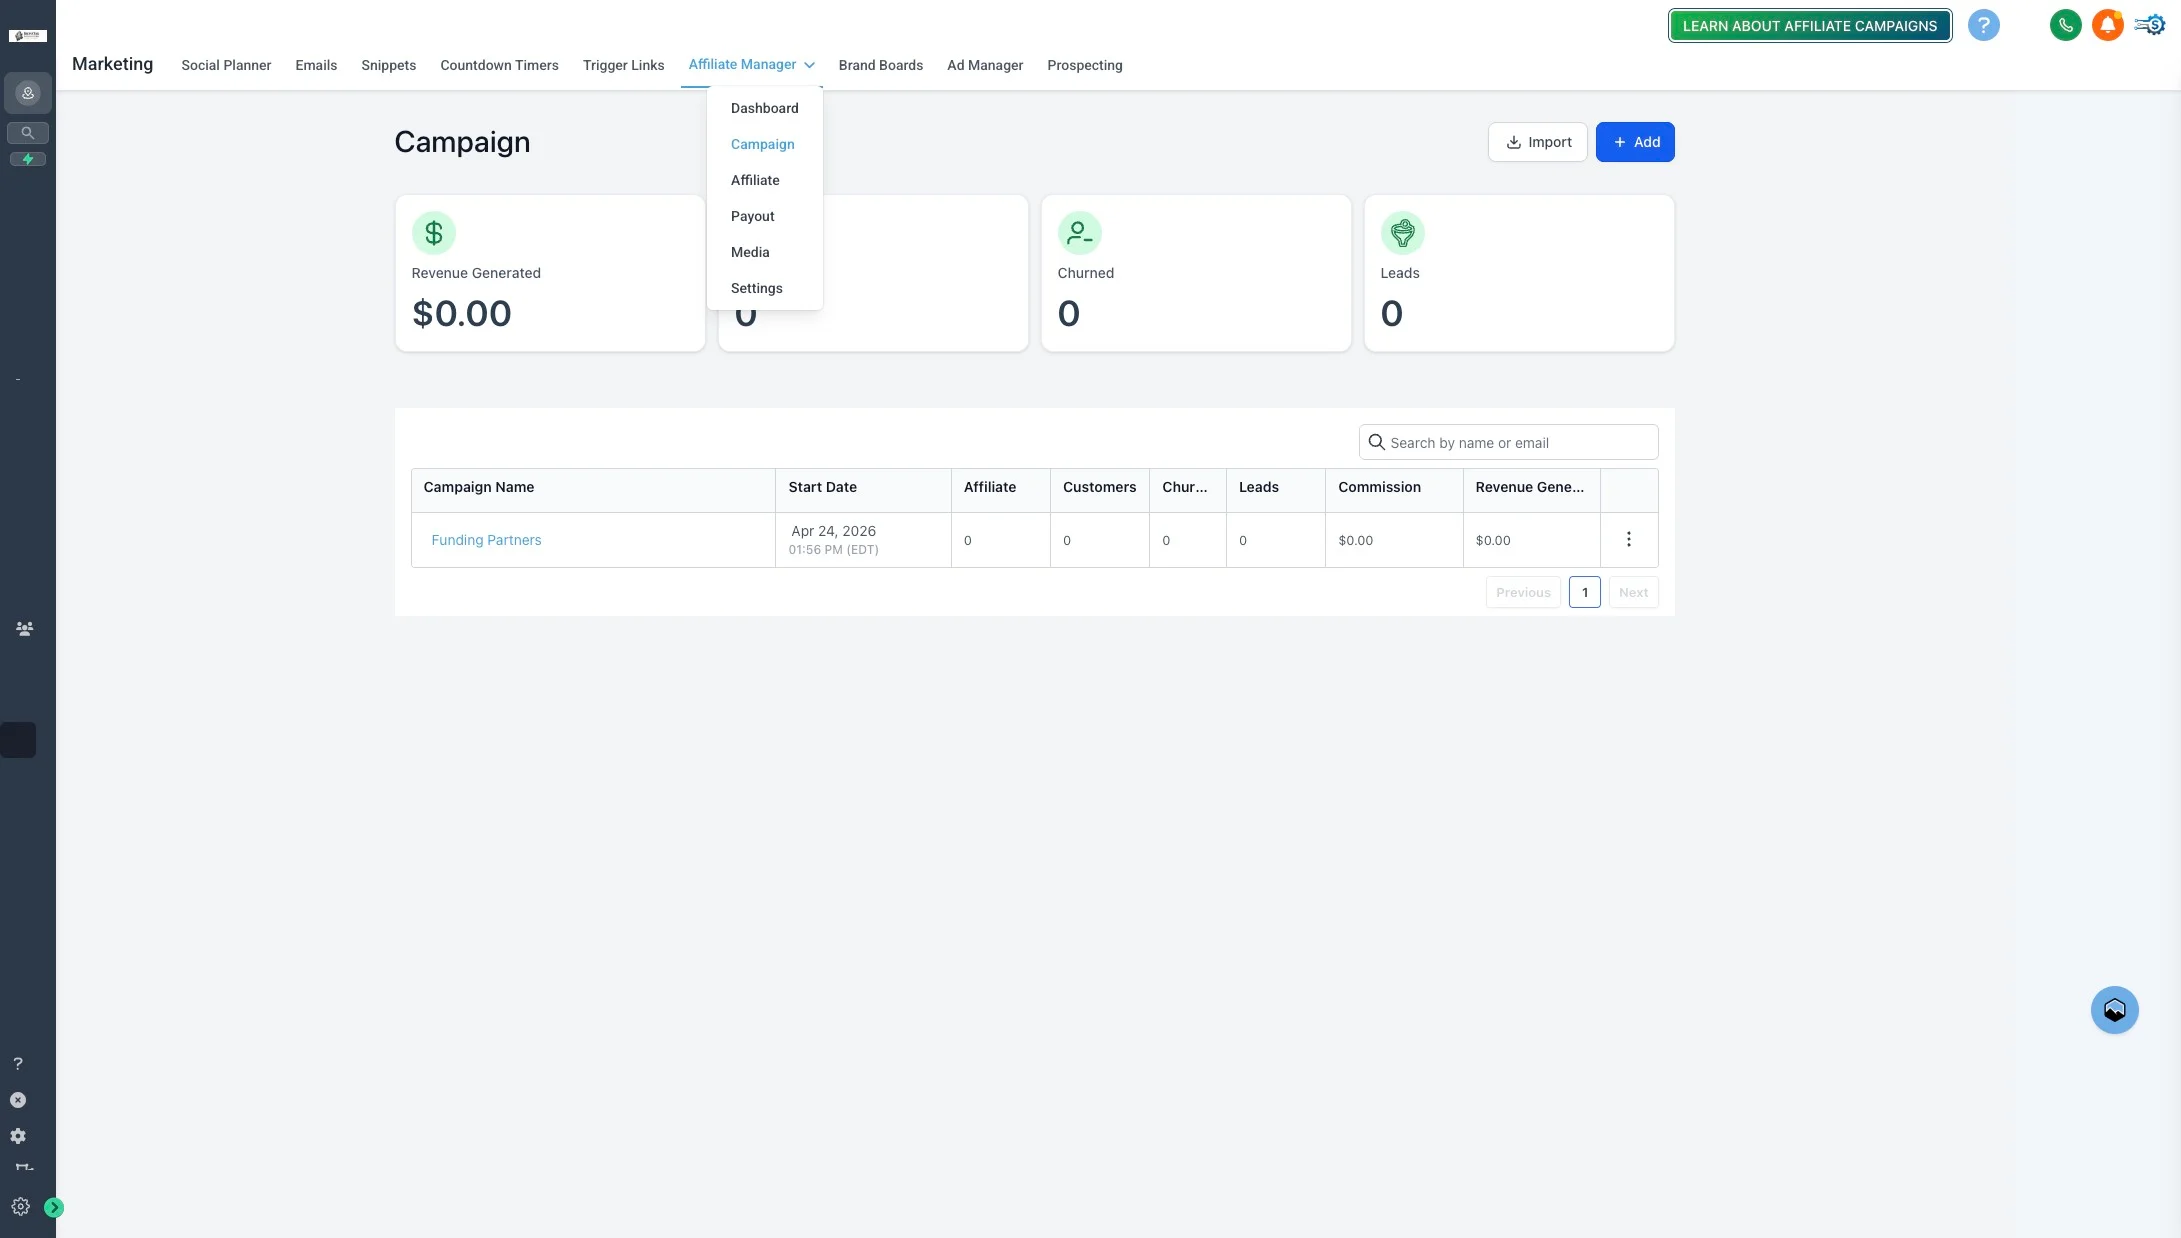
Task: Click the Import button
Action: pos(1537,142)
